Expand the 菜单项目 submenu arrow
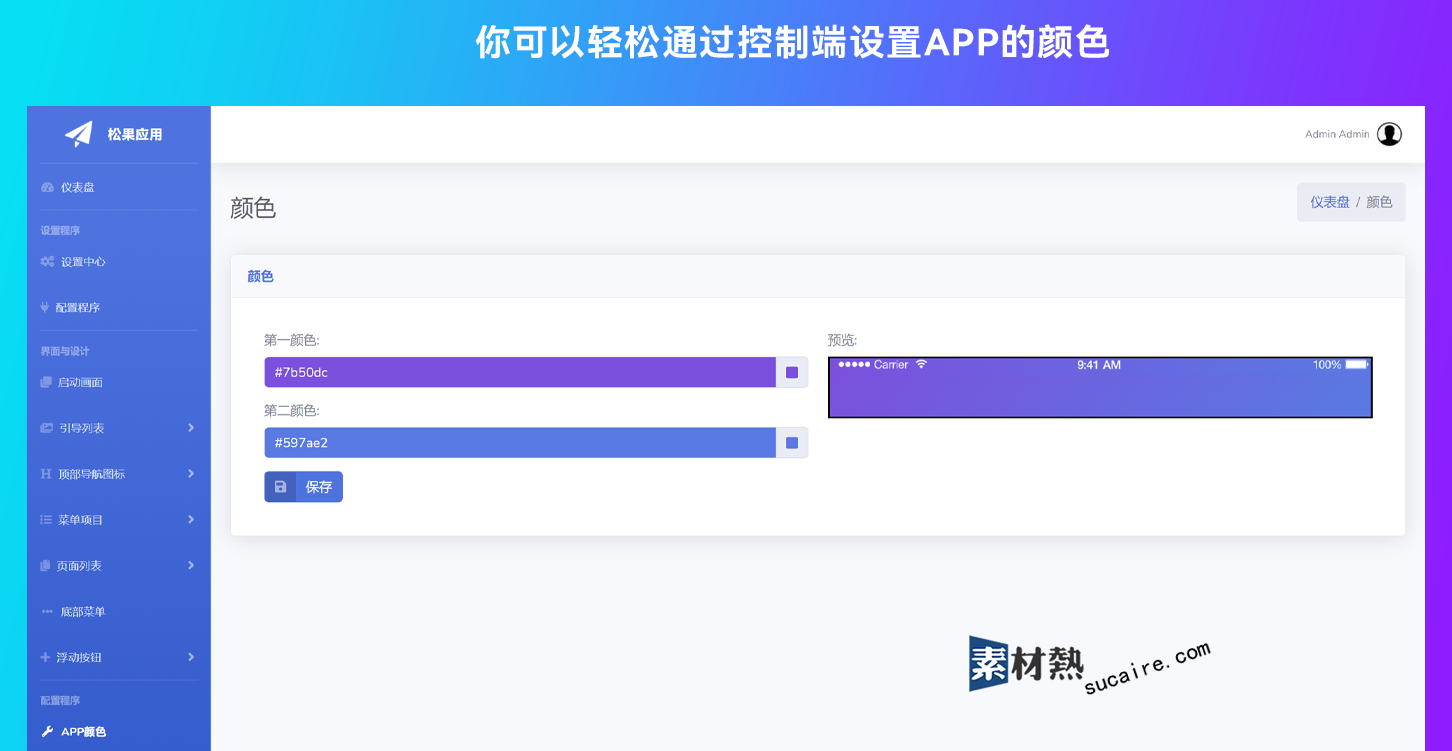The width and height of the screenshot is (1452, 751). click(x=191, y=520)
